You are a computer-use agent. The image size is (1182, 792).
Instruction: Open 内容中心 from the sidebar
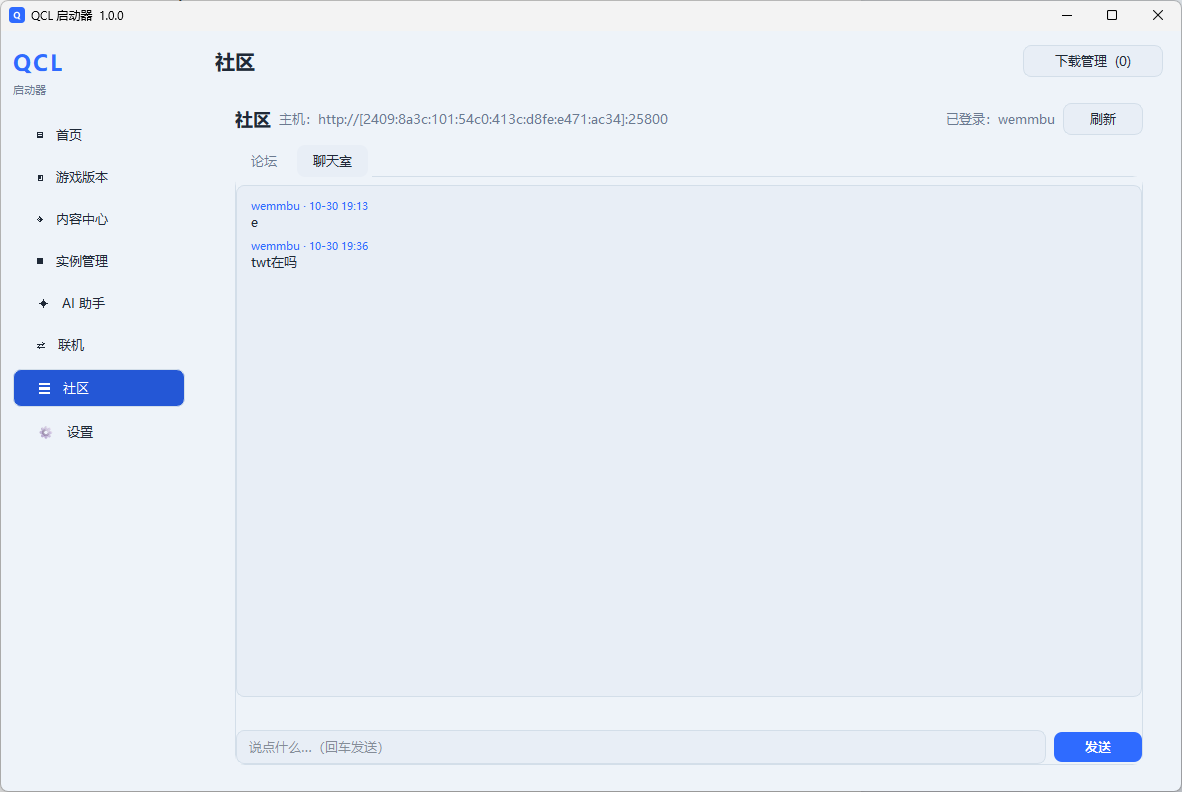pos(99,219)
